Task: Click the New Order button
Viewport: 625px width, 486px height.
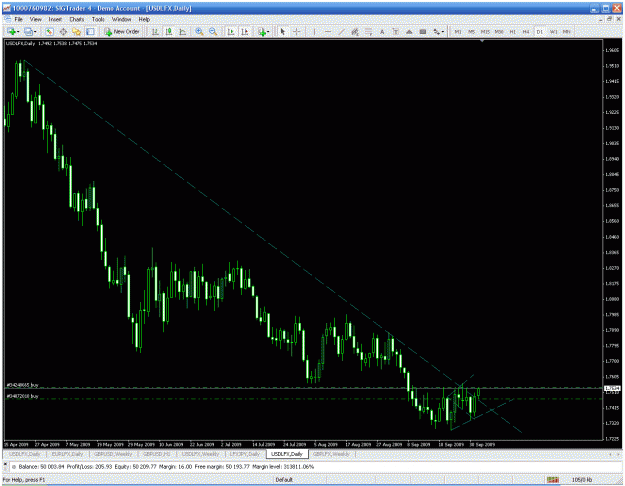Action: point(122,31)
